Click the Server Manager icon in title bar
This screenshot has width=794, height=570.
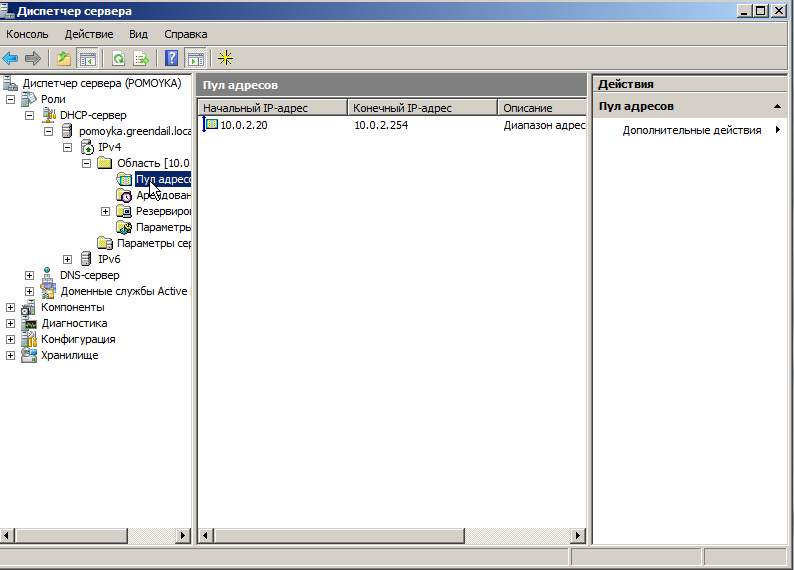[7, 10]
